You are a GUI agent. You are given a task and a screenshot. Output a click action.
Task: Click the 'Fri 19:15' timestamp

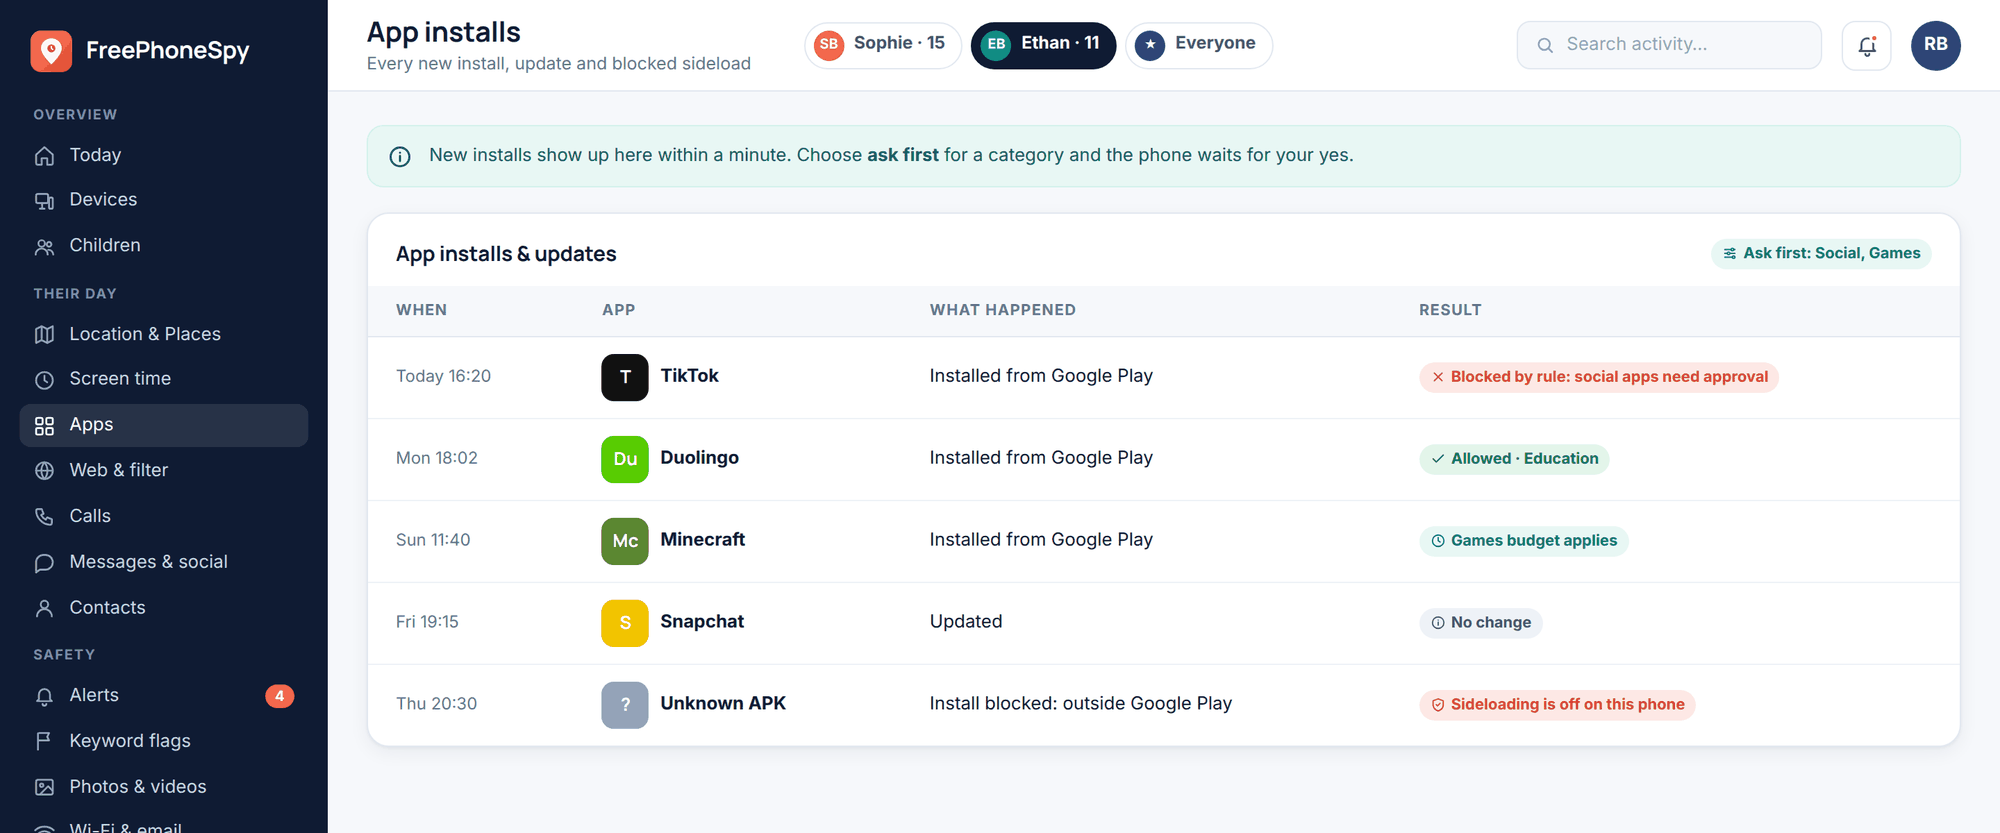(427, 622)
